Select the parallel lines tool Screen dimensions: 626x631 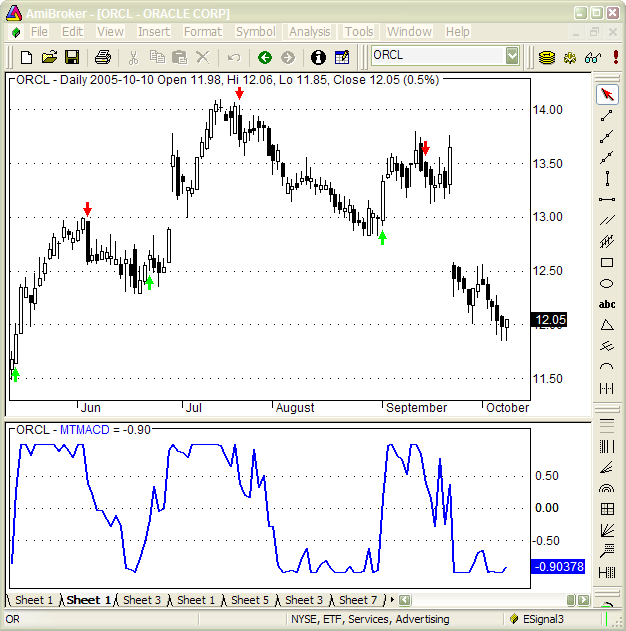(x=607, y=220)
